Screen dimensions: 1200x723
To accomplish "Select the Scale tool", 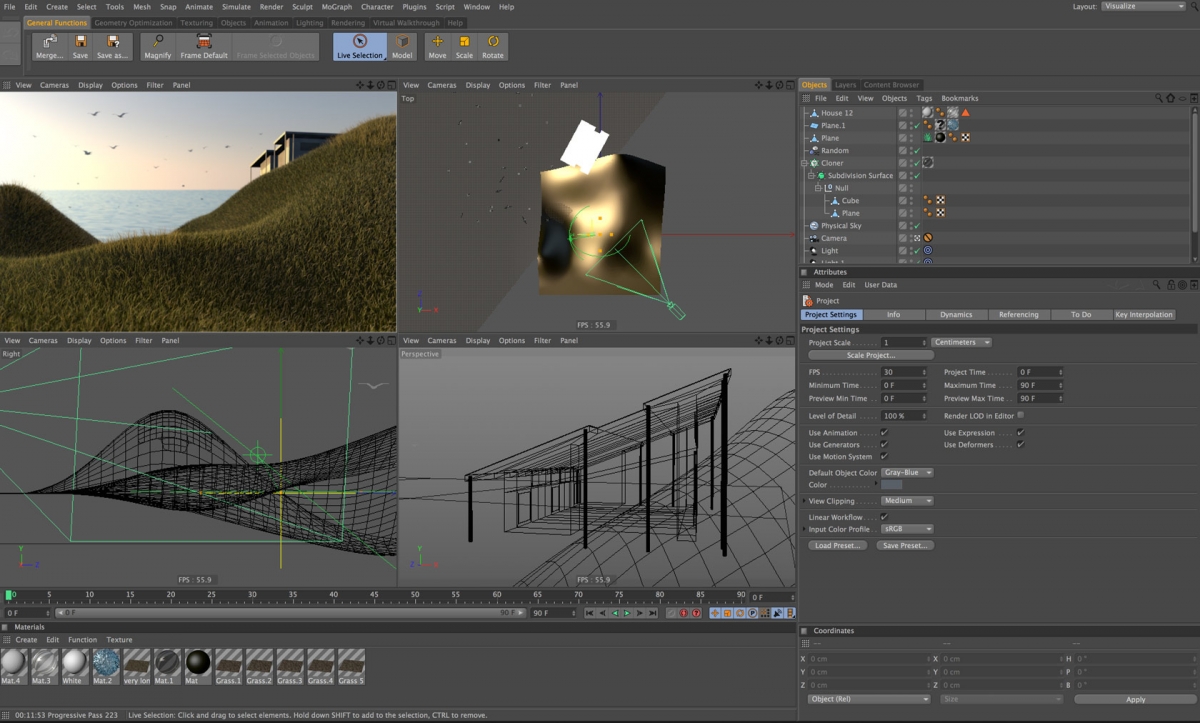I will (464, 46).
